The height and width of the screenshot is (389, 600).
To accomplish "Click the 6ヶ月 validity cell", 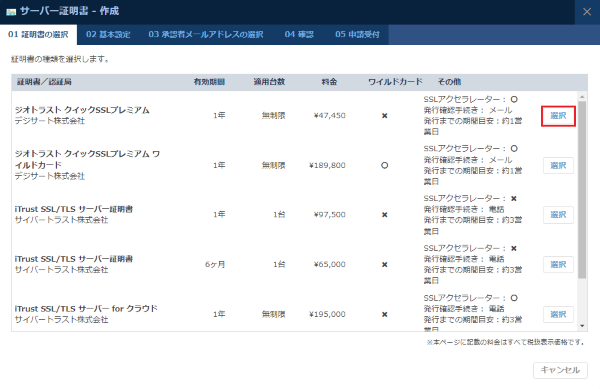I will (x=215, y=264).
